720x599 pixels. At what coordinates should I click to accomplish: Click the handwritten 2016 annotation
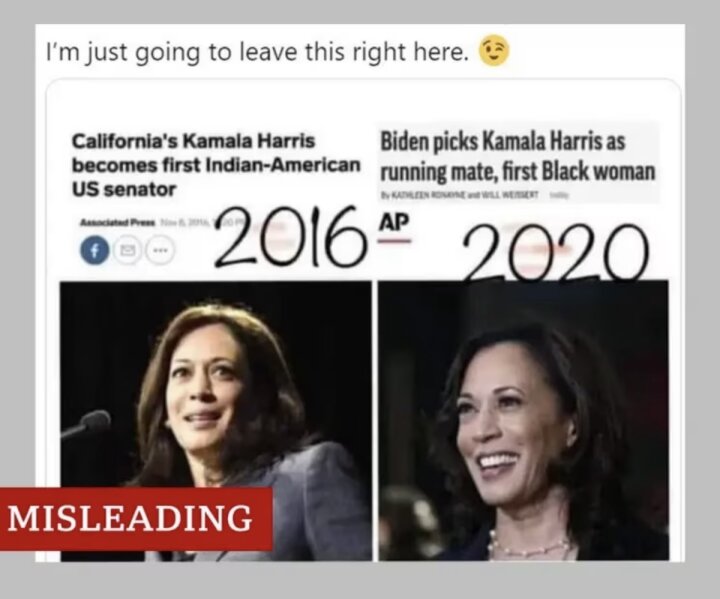point(292,237)
